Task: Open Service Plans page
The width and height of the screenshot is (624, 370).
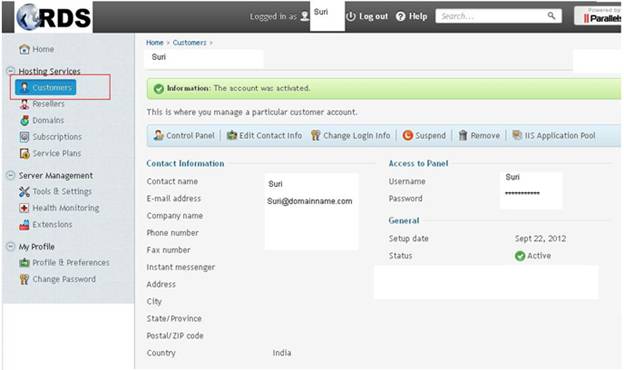Action: pos(57,154)
